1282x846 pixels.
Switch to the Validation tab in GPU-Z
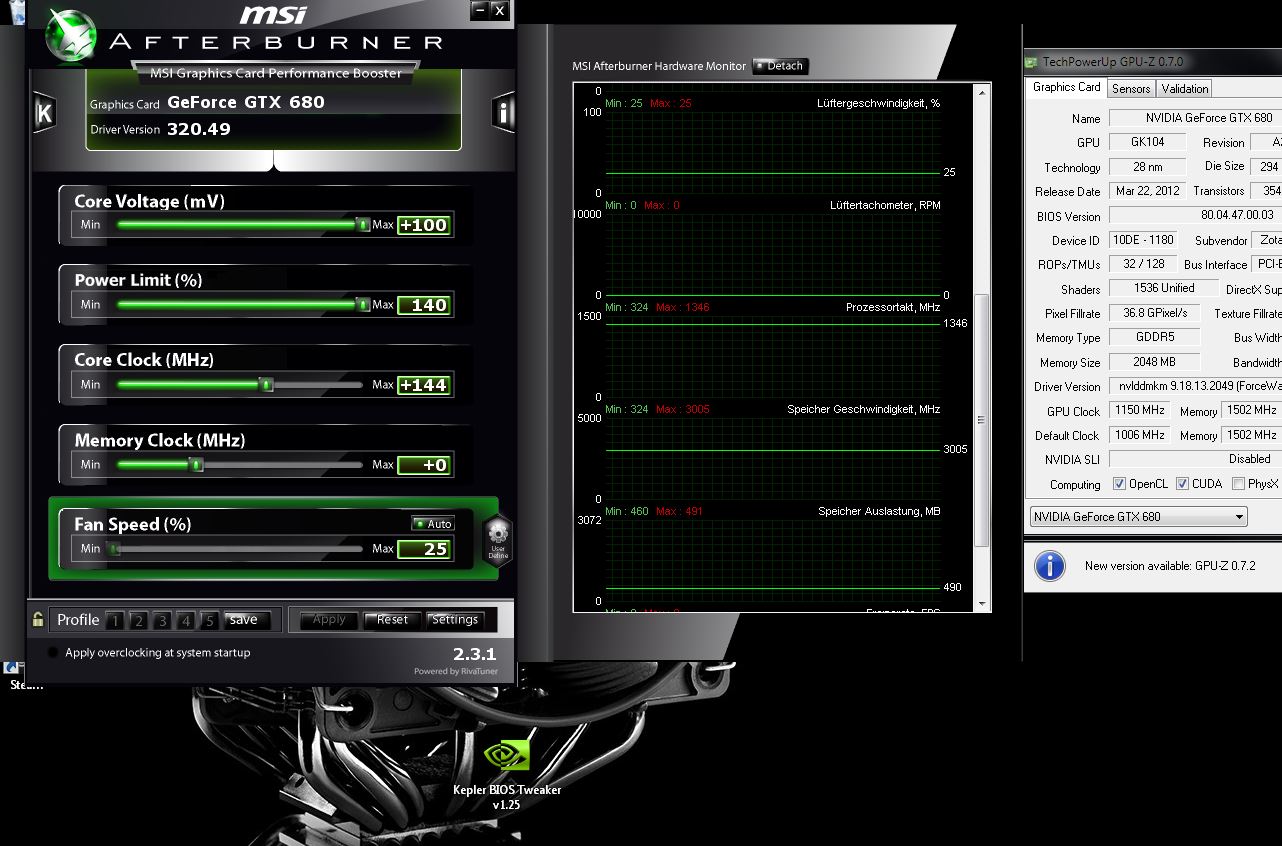(x=1185, y=89)
